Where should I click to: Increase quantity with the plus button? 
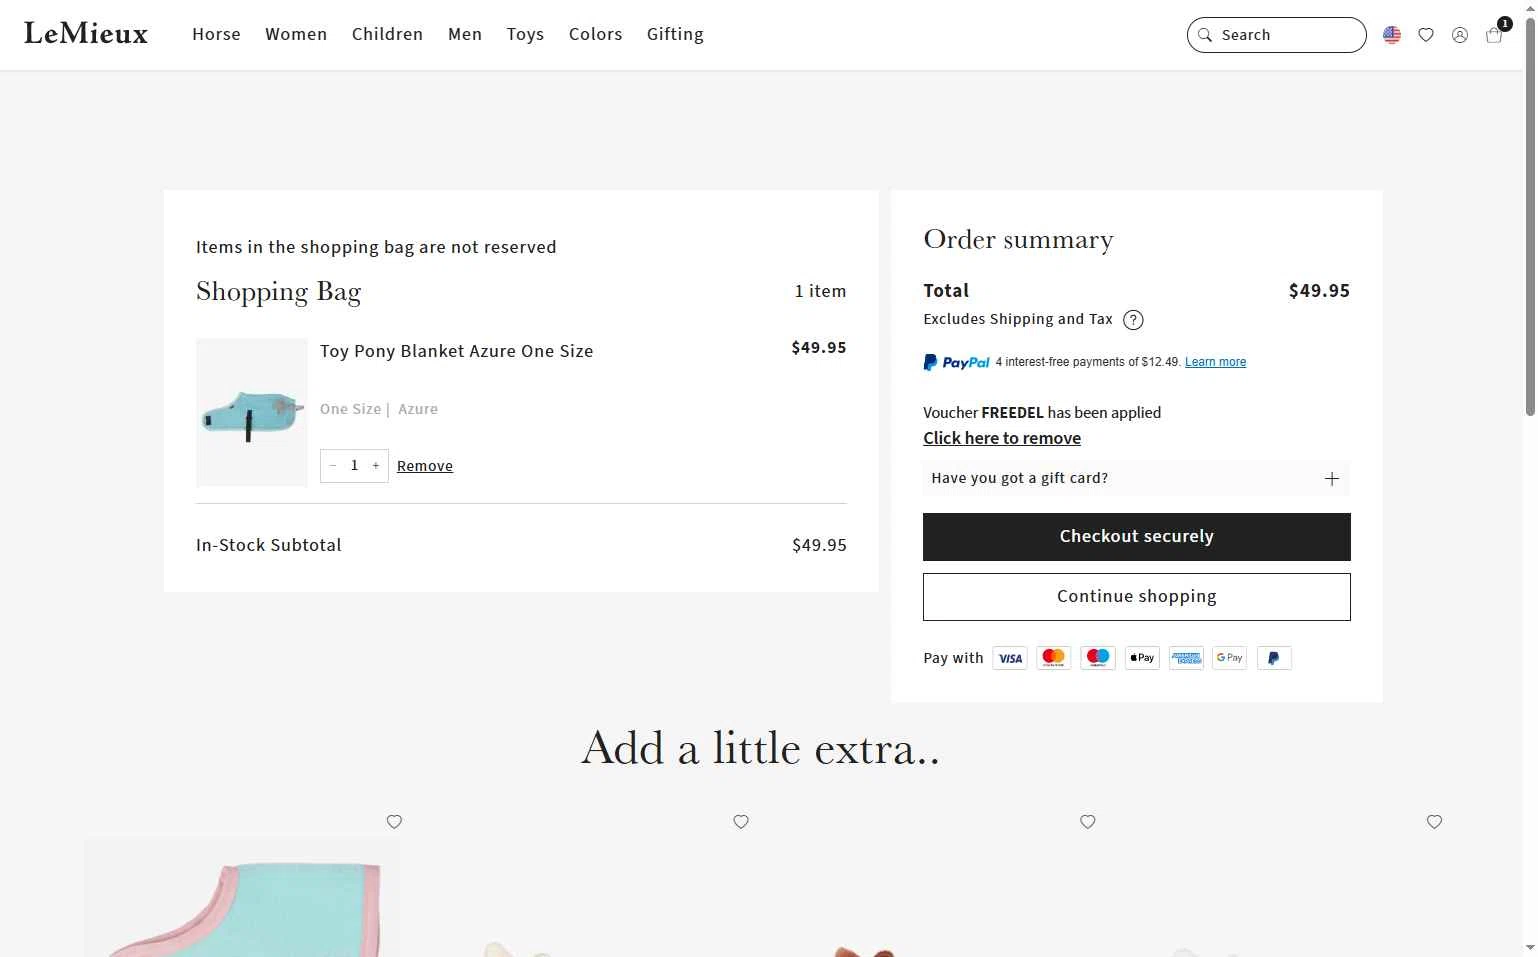click(x=376, y=465)
